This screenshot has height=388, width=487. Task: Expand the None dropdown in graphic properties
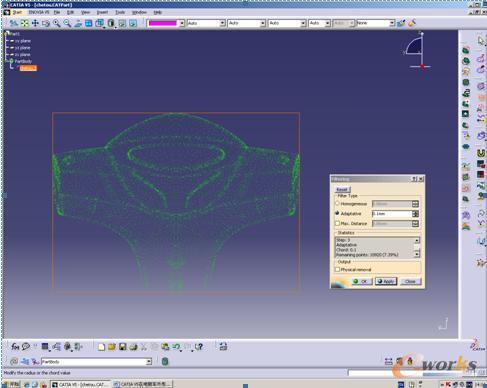click(392, 23)
